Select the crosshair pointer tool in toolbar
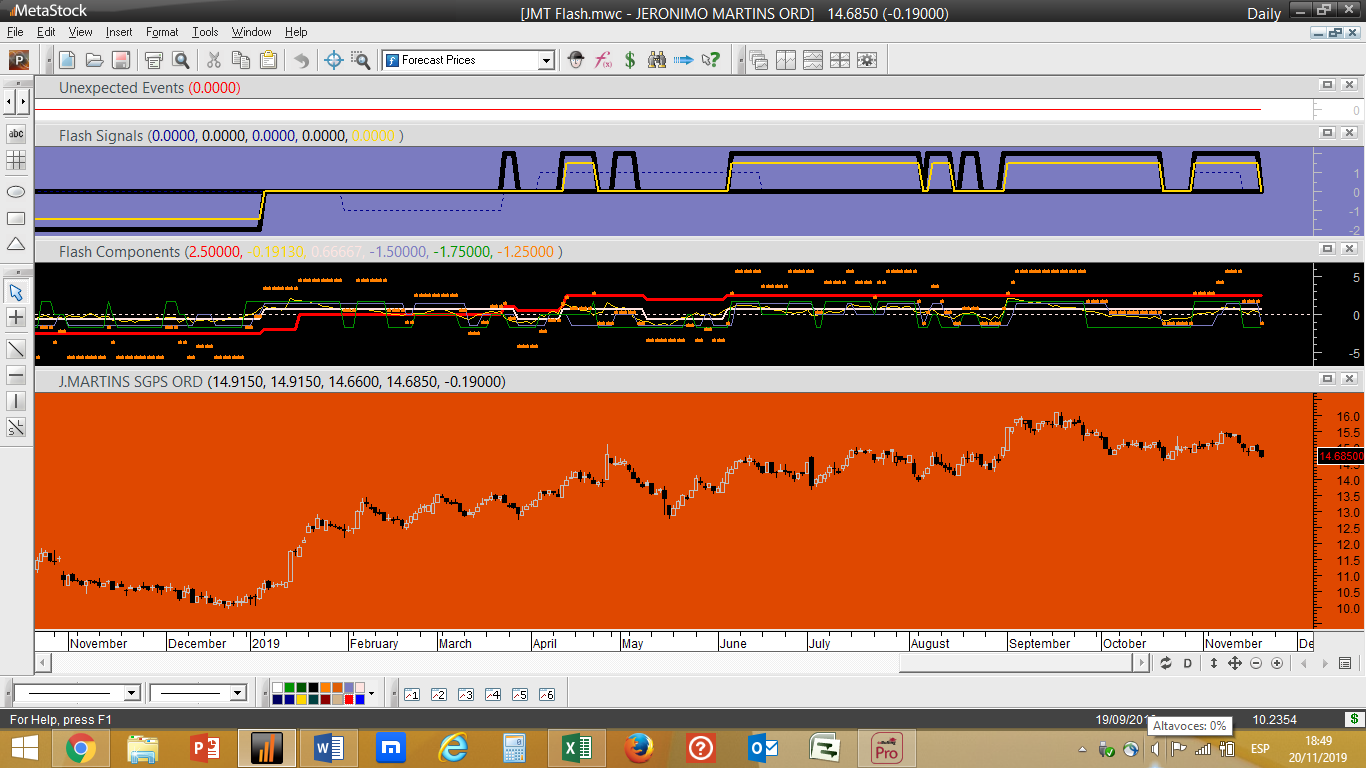 click(334, 60)
